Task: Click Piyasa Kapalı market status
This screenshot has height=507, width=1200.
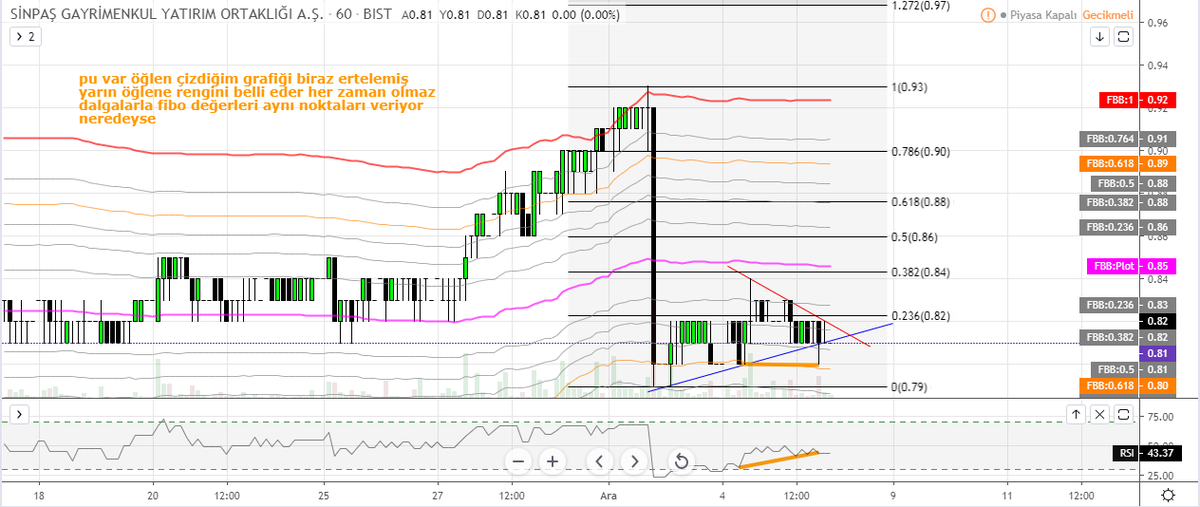Action: pyautogui.click(x=1042, y=16)
